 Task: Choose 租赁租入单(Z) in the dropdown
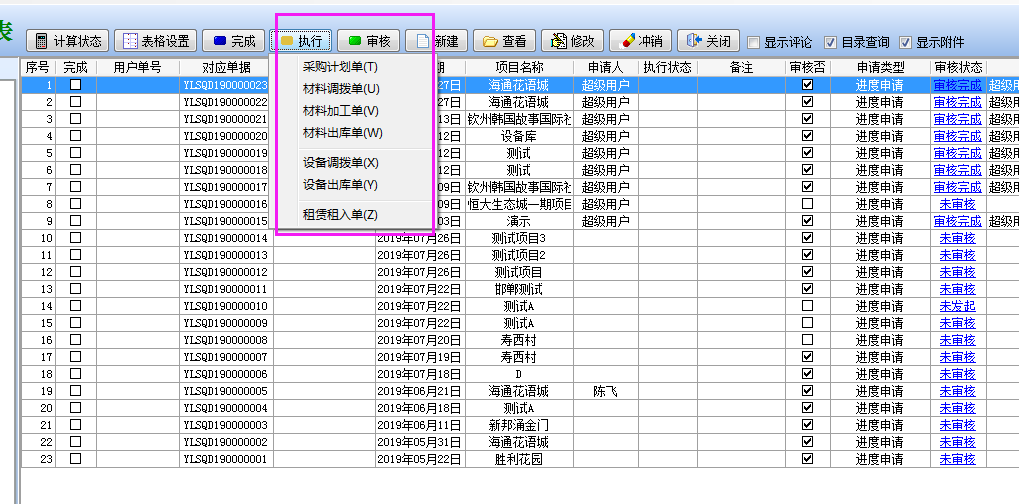tap(340, 215)
